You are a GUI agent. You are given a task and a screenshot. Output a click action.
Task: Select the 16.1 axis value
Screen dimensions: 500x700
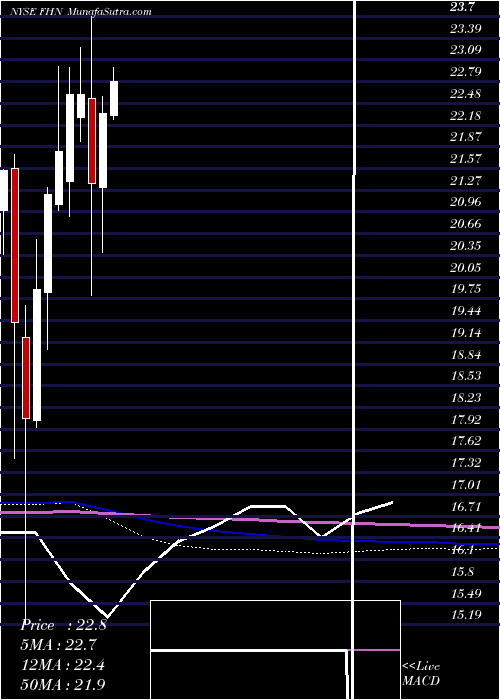[462, 550]
